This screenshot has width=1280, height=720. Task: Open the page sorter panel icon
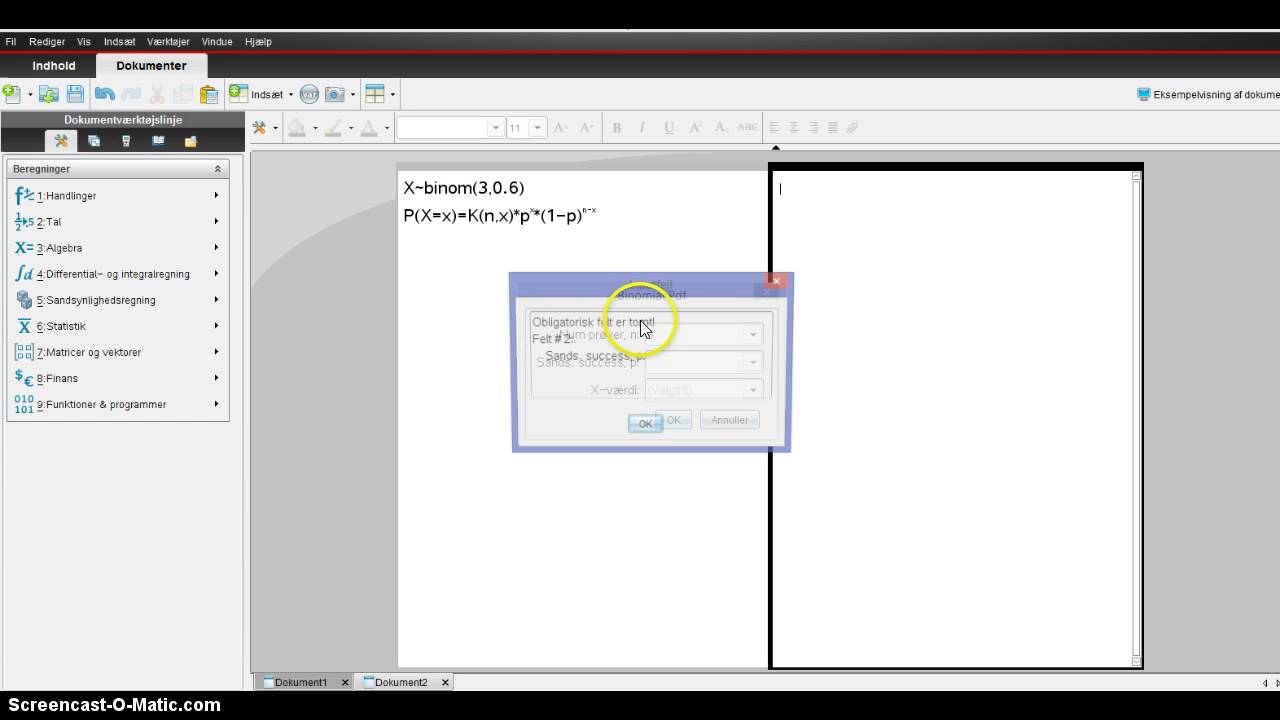94,141
